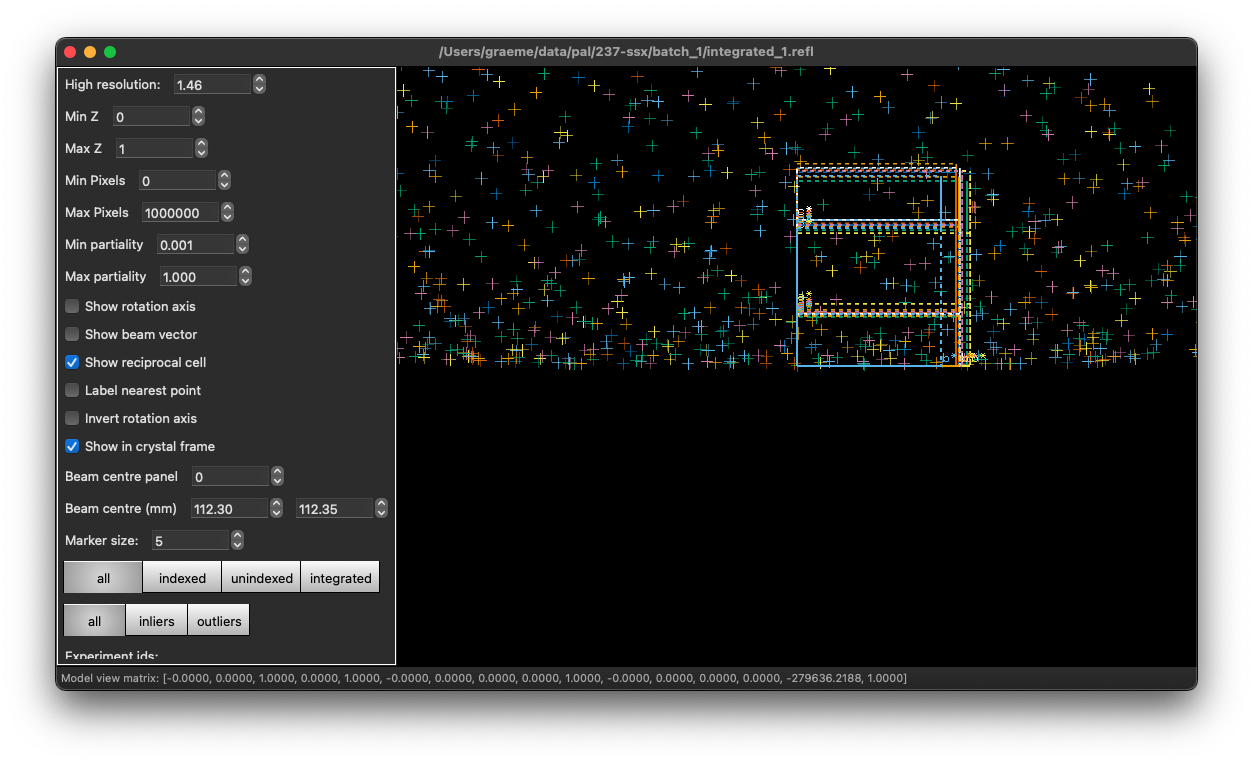
Task: Adjust Beam centre panel with stepper
Action: click(x=278, y=476)
